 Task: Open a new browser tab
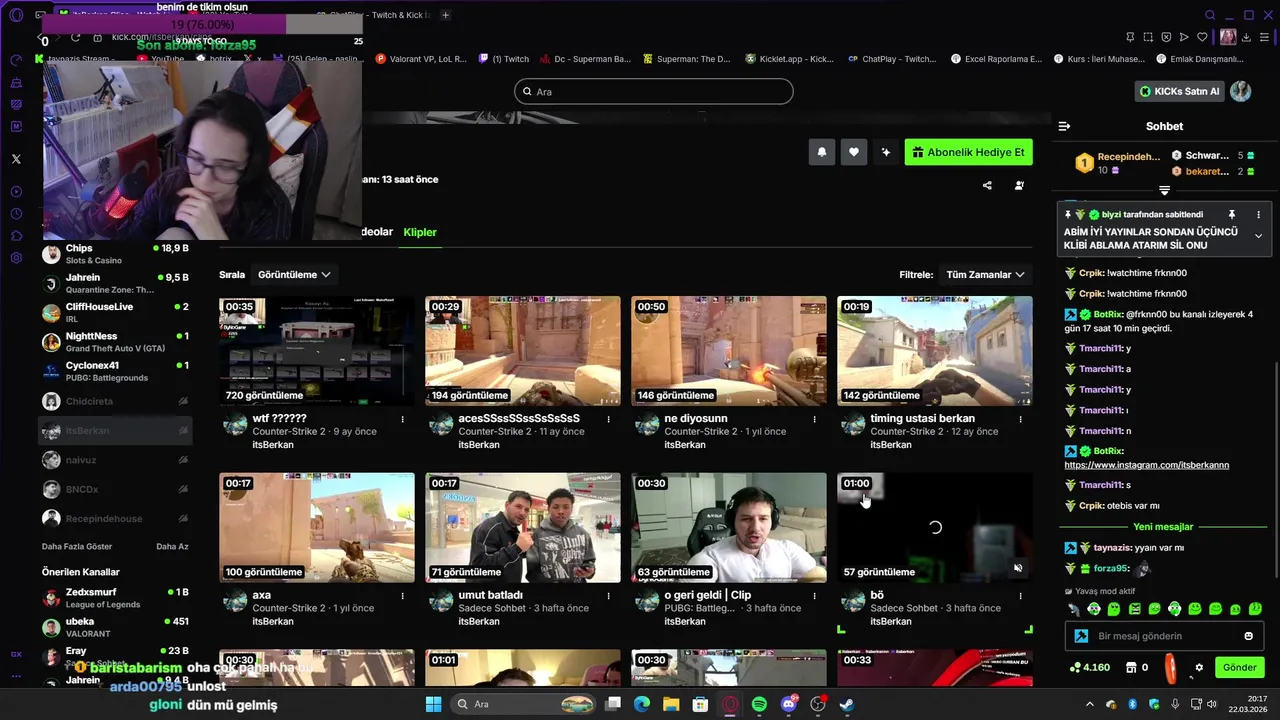(x=446, y=15)
